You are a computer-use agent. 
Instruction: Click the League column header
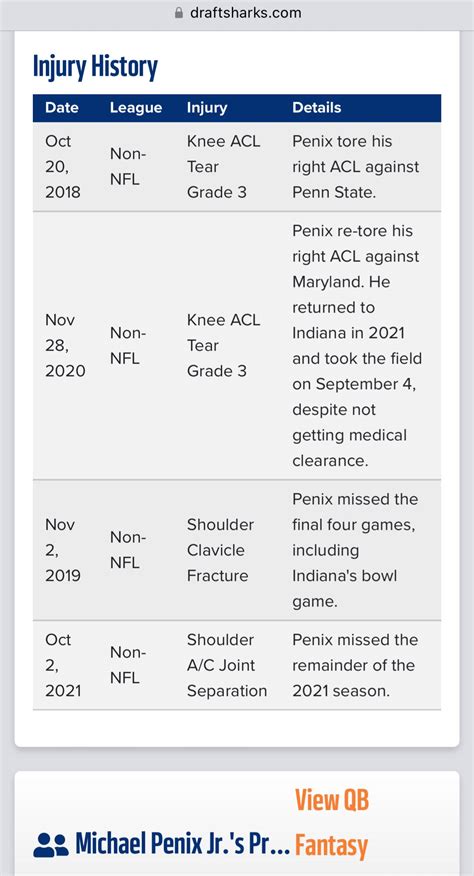[x=136, y=108]
